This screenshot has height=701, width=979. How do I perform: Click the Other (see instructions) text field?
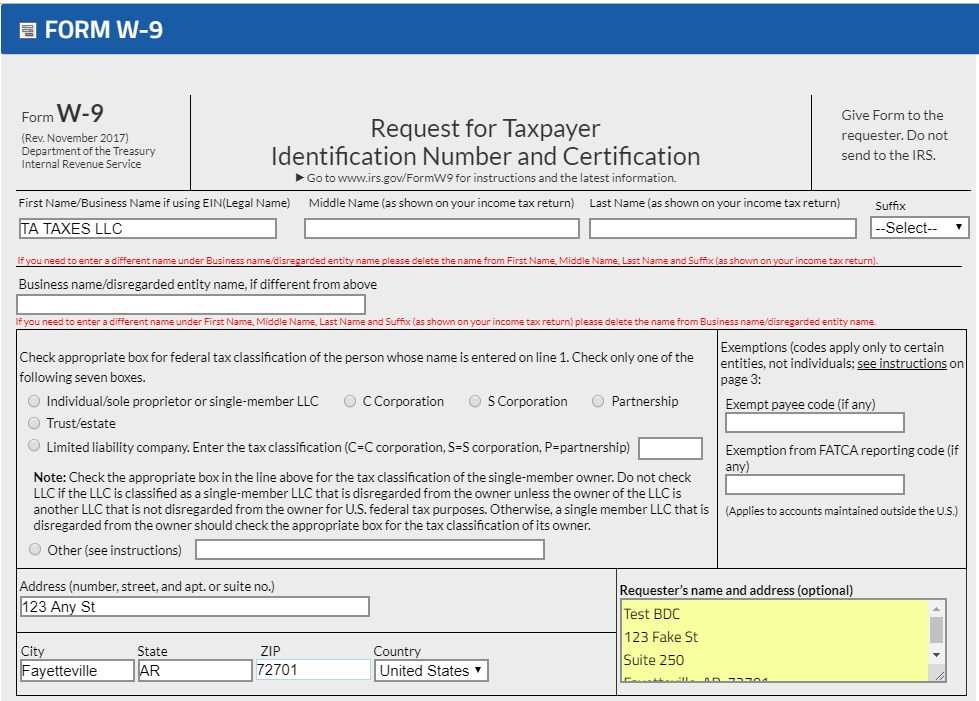[370, 550]
